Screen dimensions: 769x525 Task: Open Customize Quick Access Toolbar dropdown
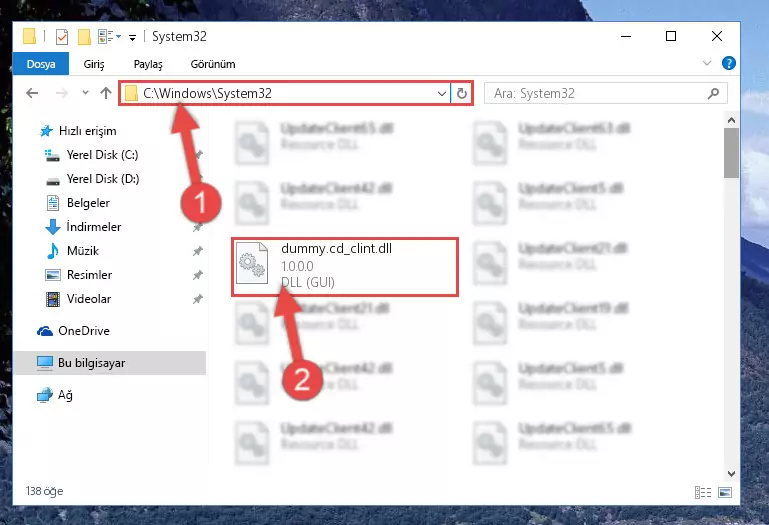[132, 37]
